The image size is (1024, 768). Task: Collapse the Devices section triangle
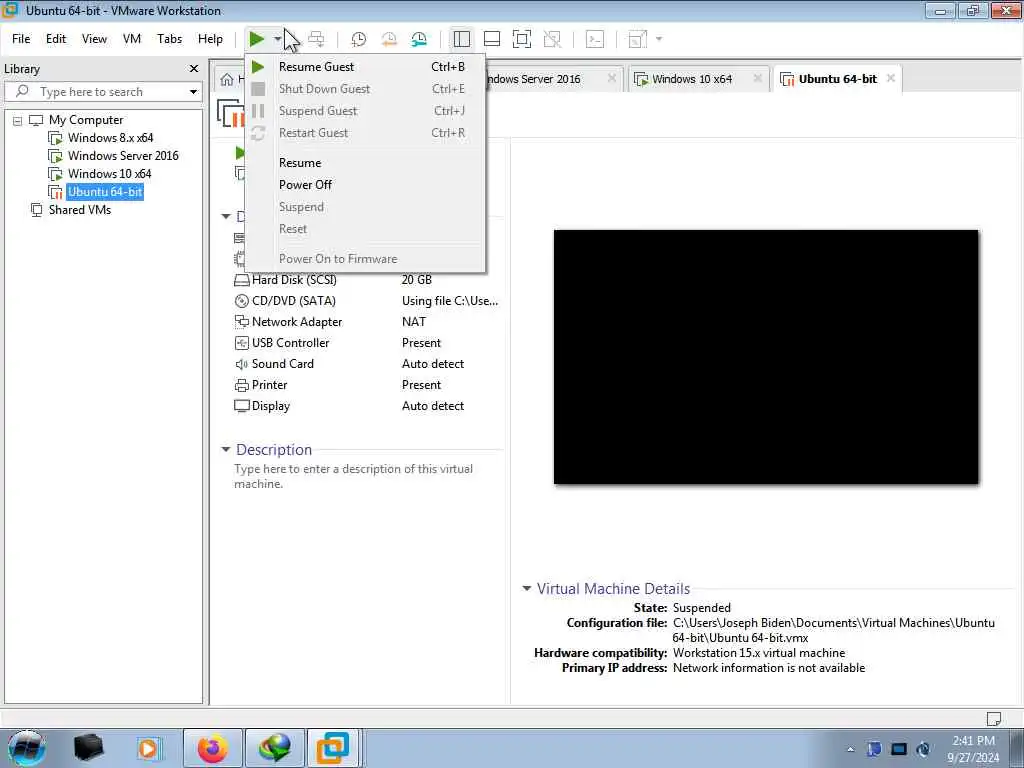[226, 216]
